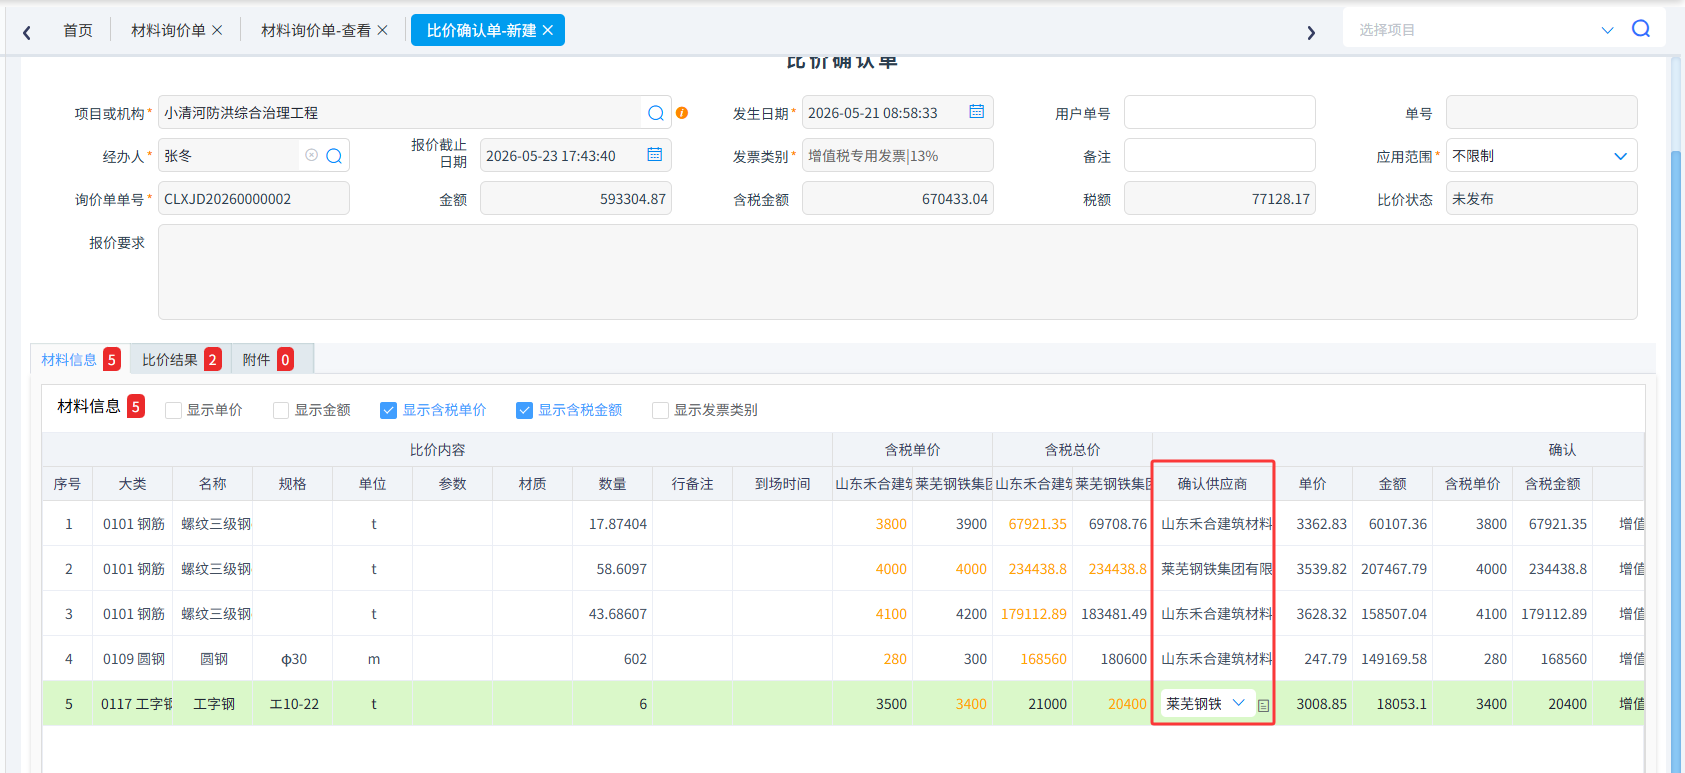The height and width of the screenshot is (773, 1685).
Task: Open the 比价结果 tab
Action: [181, 359]
